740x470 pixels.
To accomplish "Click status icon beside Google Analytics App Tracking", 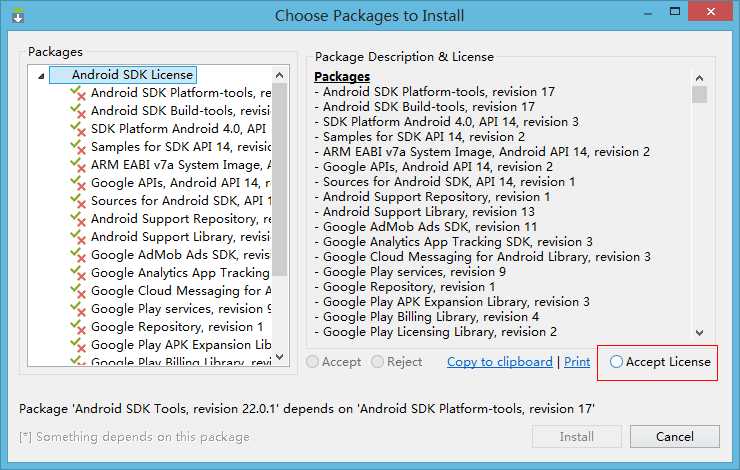I will click(x=78, y=273).
